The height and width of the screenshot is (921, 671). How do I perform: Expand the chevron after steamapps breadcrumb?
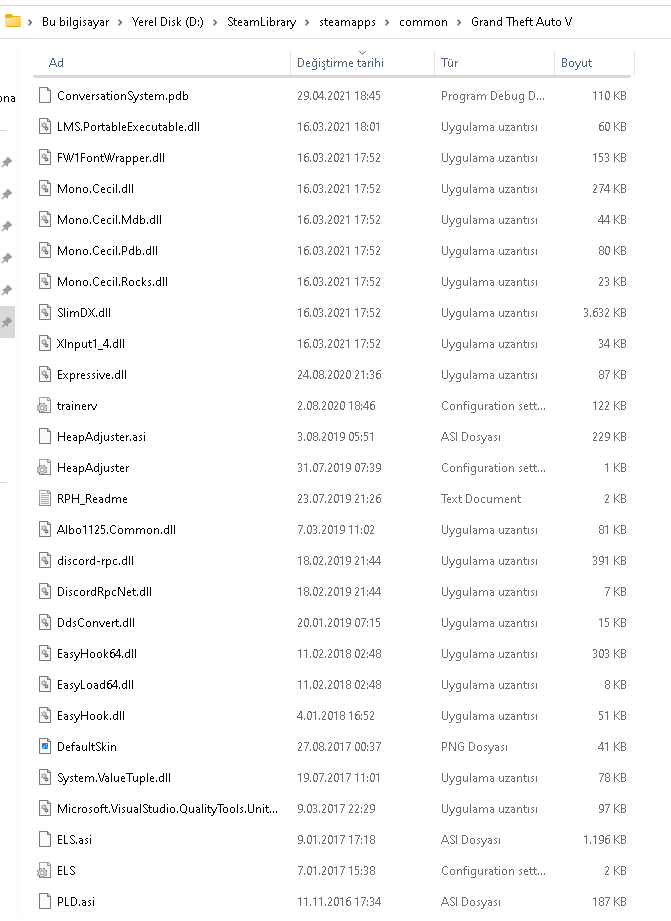point(387,22)
